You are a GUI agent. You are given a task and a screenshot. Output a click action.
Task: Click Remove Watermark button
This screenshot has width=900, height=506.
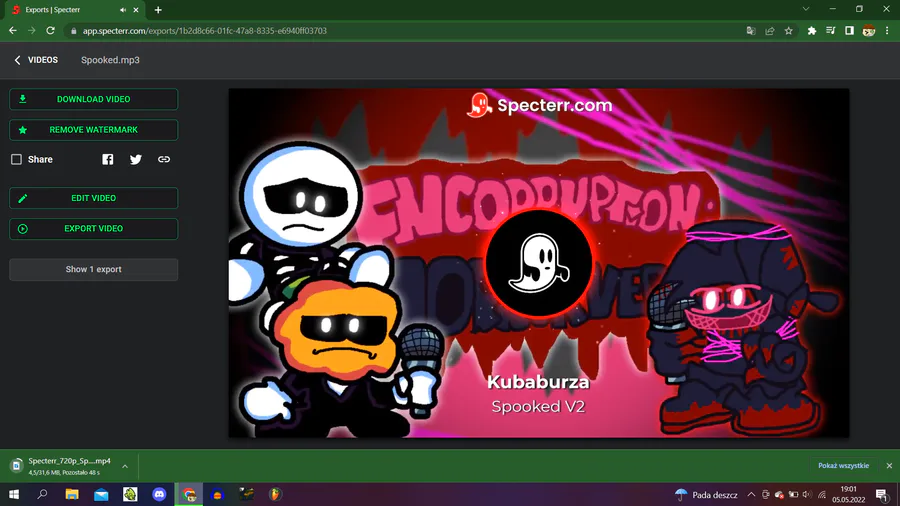pyautogui.click(x=94, y=130)
